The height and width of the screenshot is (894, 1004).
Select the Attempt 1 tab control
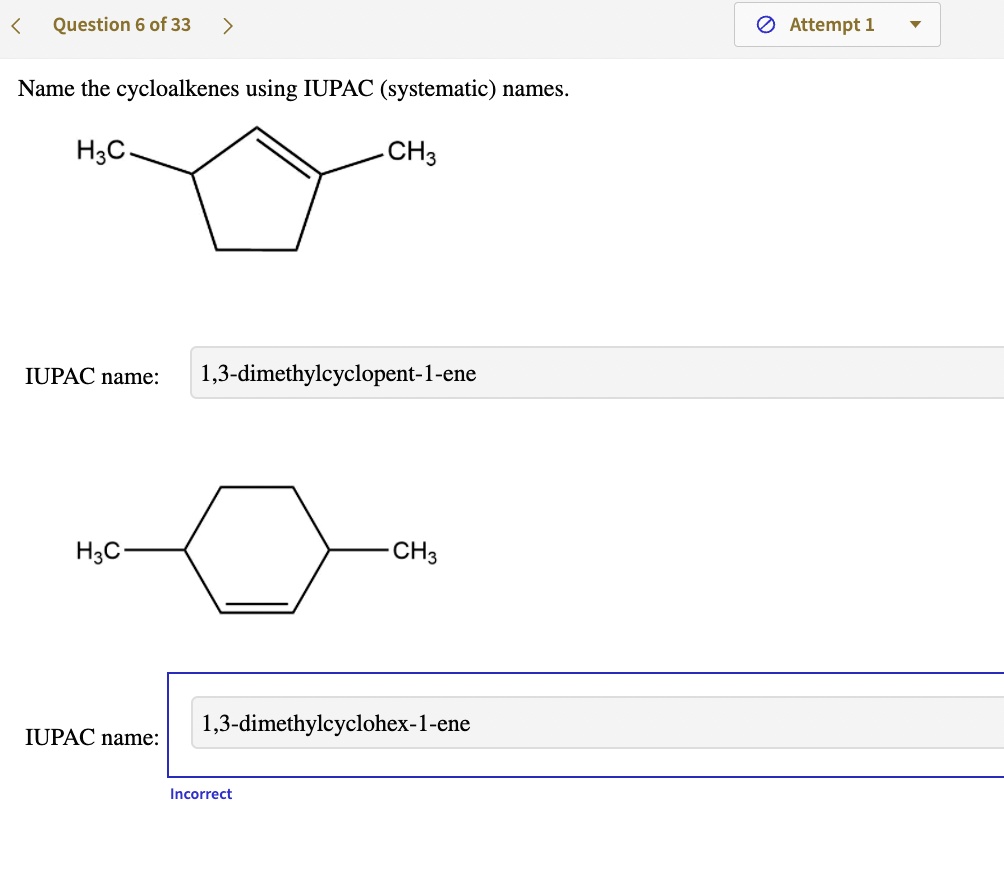pos(837,24)
